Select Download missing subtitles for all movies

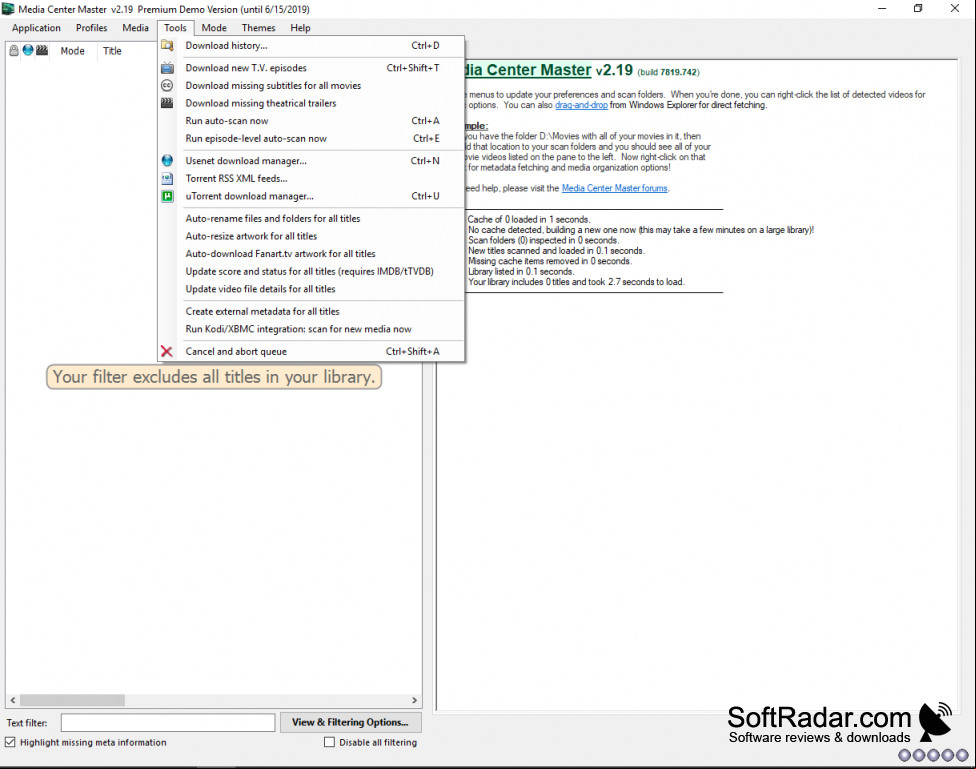coord(311,85)
